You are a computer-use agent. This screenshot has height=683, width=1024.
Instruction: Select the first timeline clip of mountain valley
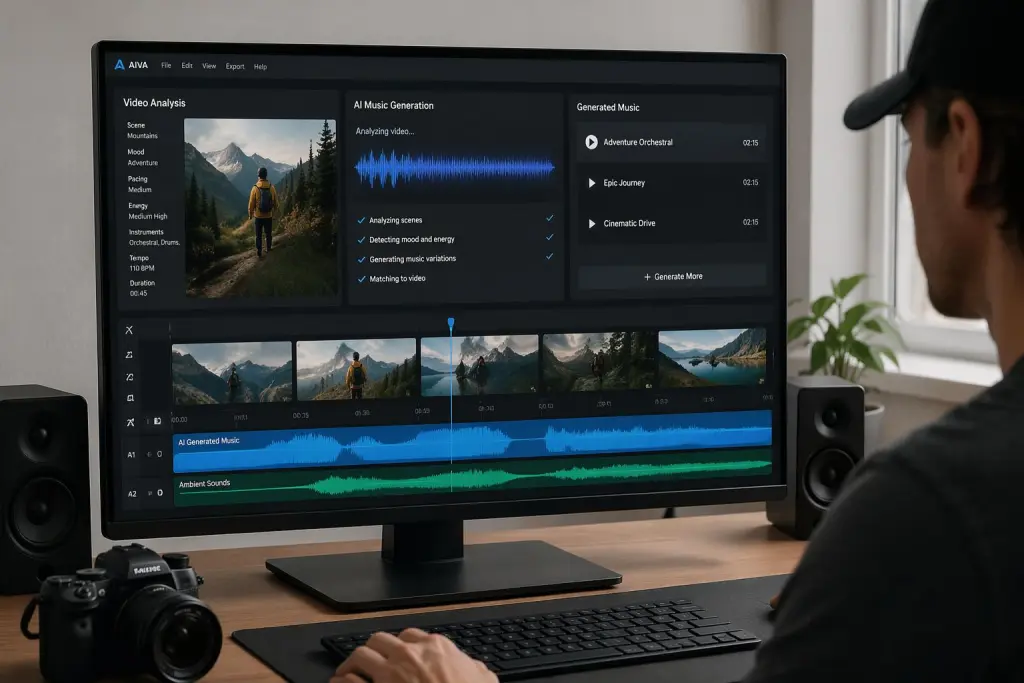(232, 372)
